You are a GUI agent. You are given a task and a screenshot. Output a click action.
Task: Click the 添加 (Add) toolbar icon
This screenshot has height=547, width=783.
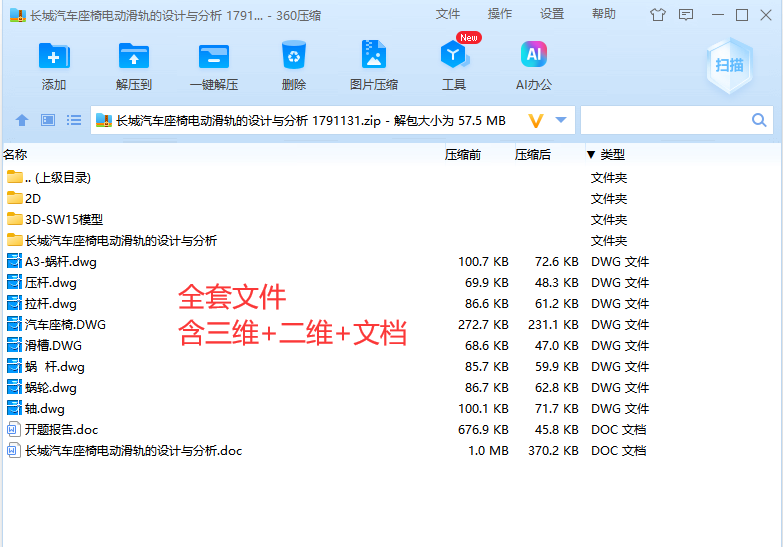point(54,65)
